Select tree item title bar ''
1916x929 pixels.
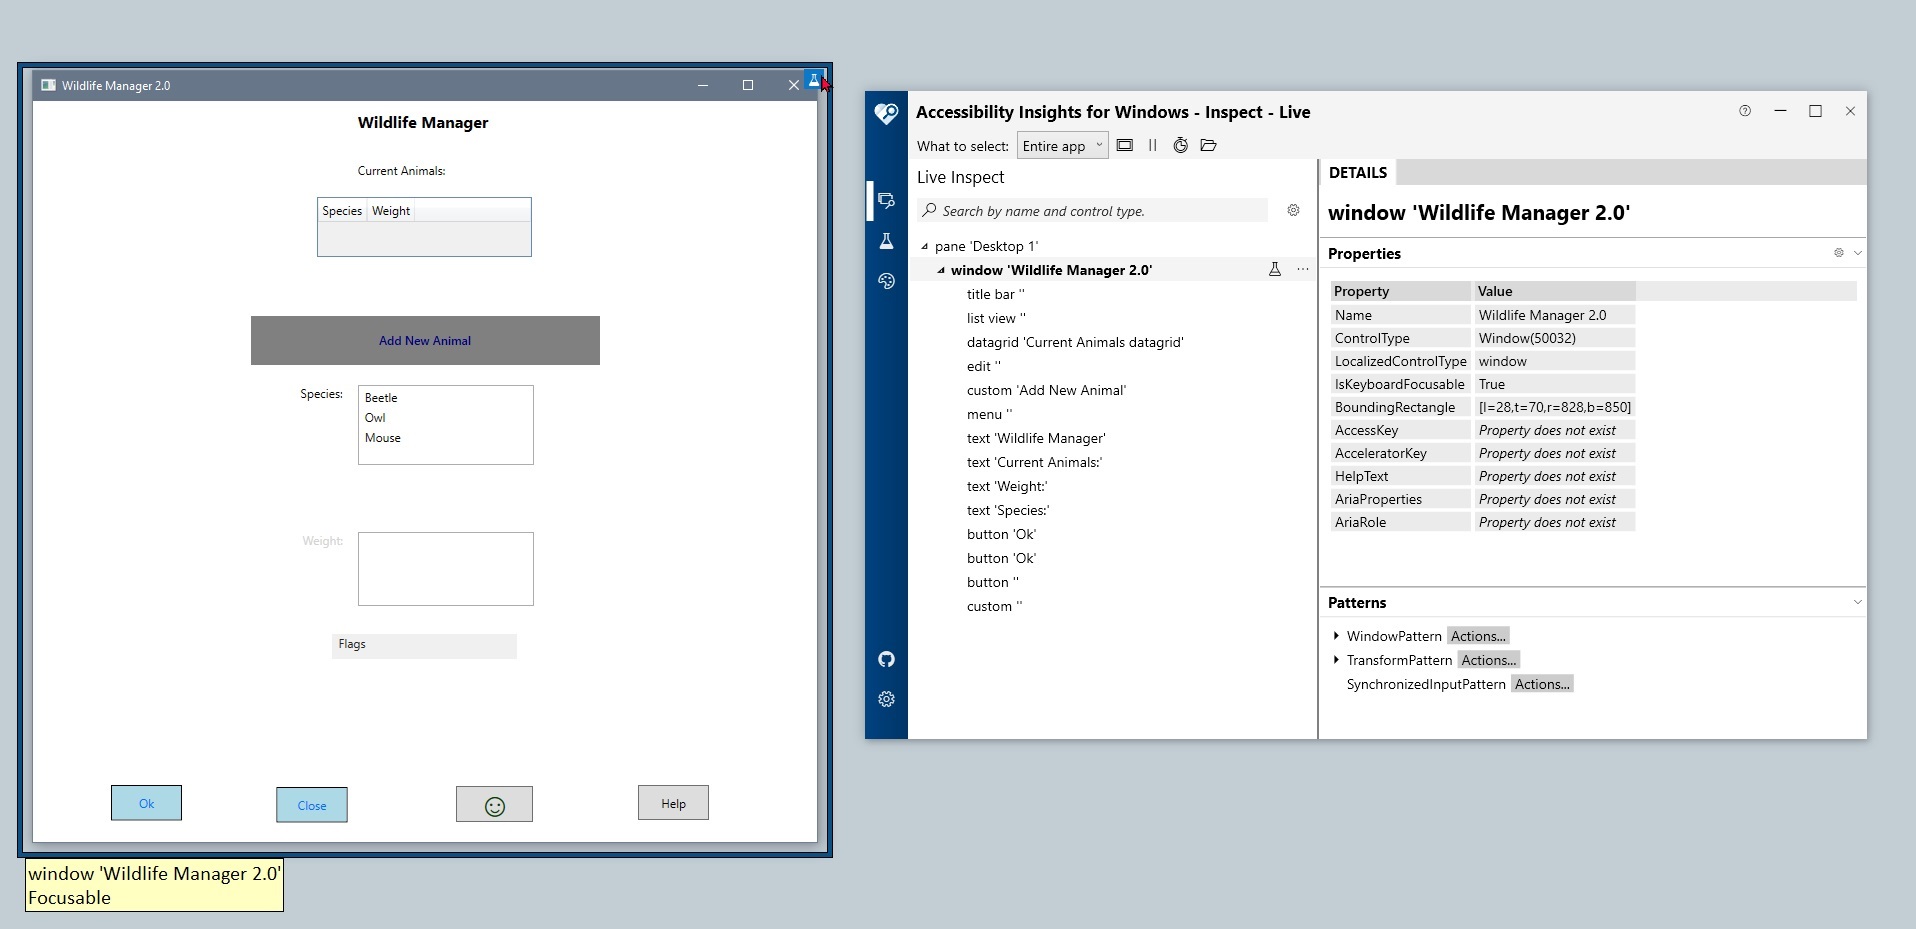click(995, 294)
